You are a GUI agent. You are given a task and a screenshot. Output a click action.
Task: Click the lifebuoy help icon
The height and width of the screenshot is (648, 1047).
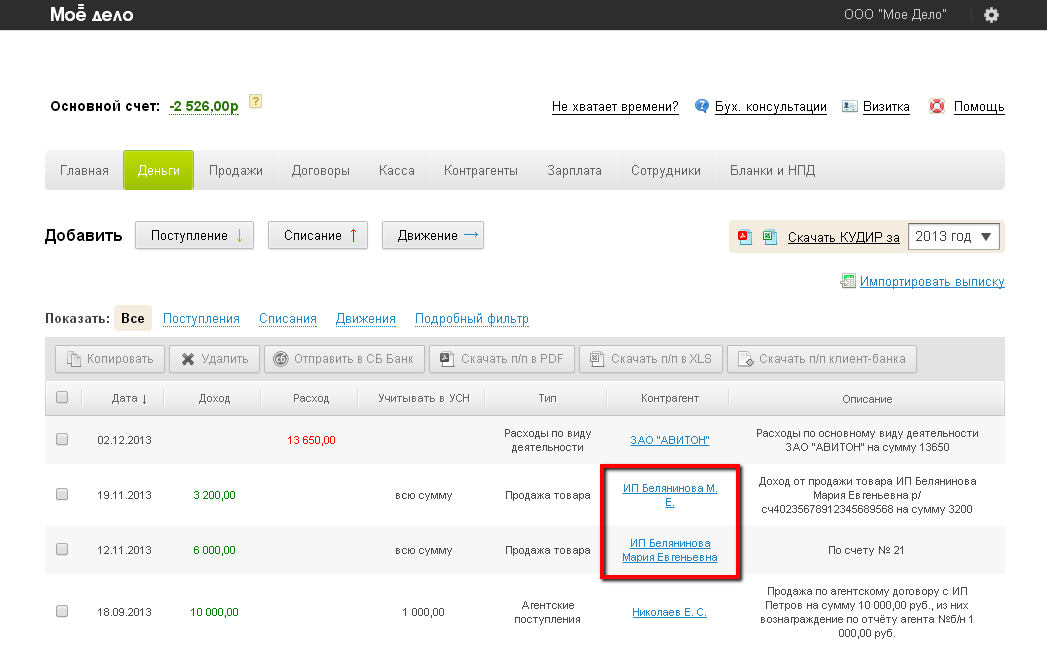click(x=937, y=106)
